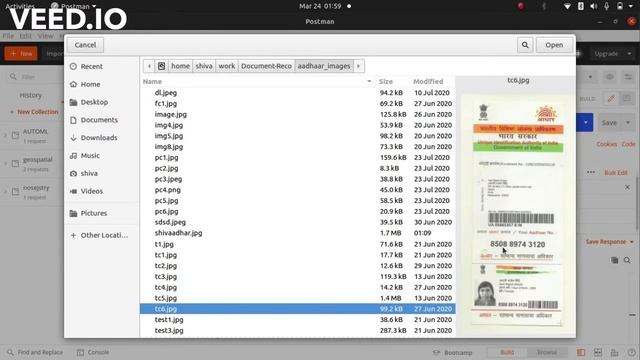Navigate to shiva in the path bar
Image resolution: width=640 pixels, height=360 pixels.
[204, 66]
